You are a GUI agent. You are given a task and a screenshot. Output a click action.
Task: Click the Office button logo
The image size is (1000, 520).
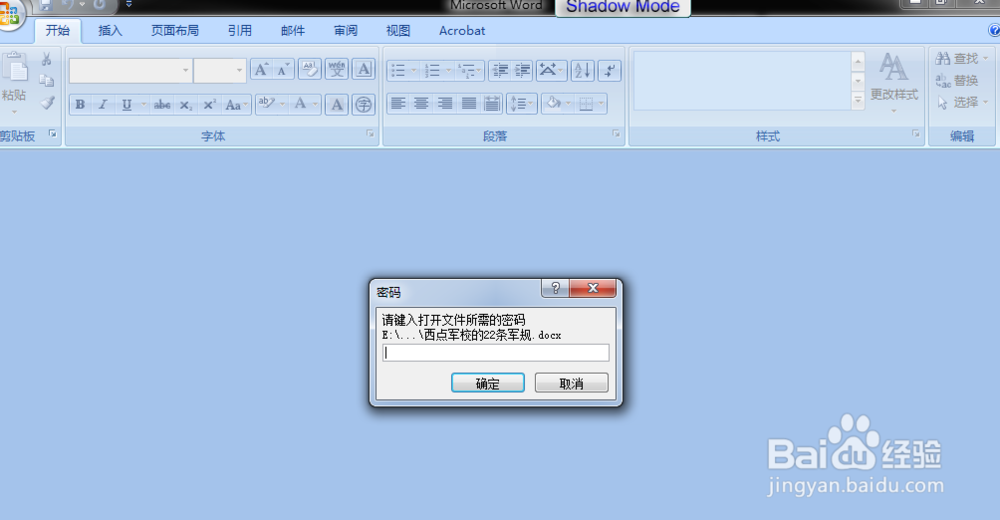pos(10,14)
